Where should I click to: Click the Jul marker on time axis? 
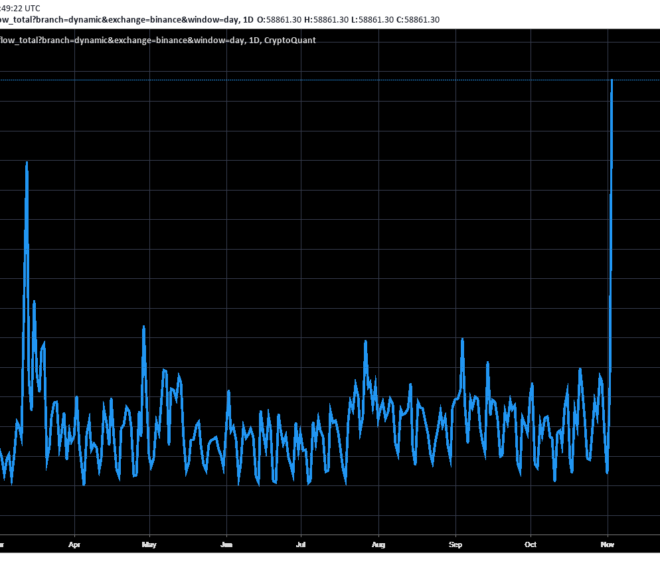[x=301, y=545]
